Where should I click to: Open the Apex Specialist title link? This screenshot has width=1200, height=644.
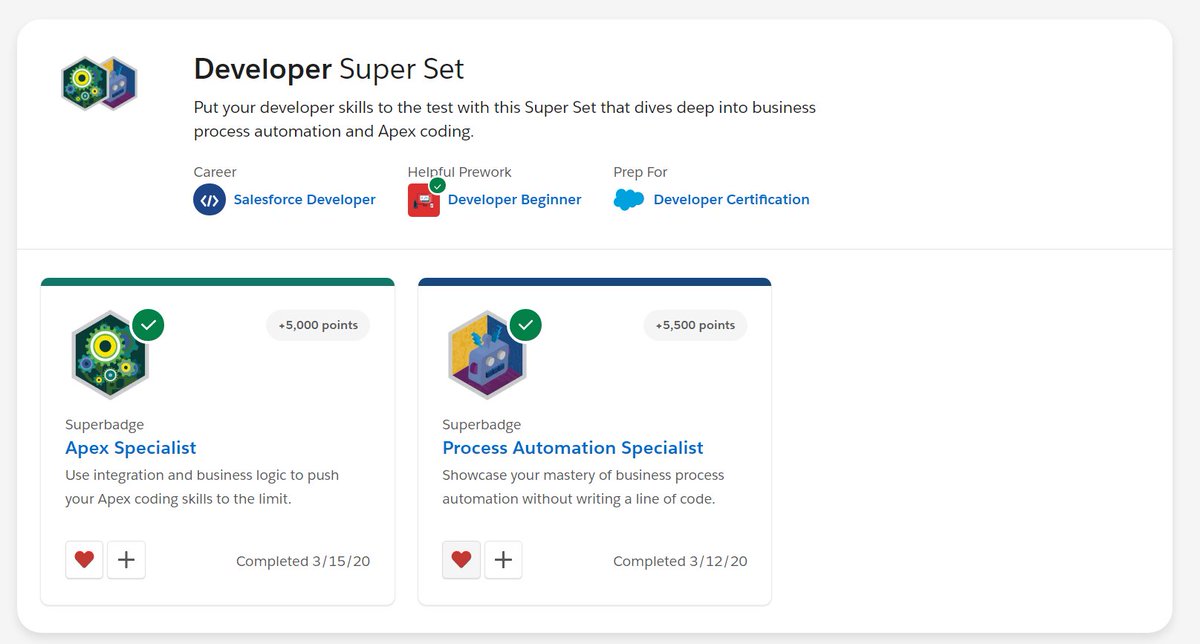pyautogui.click(x=131, y=448)
